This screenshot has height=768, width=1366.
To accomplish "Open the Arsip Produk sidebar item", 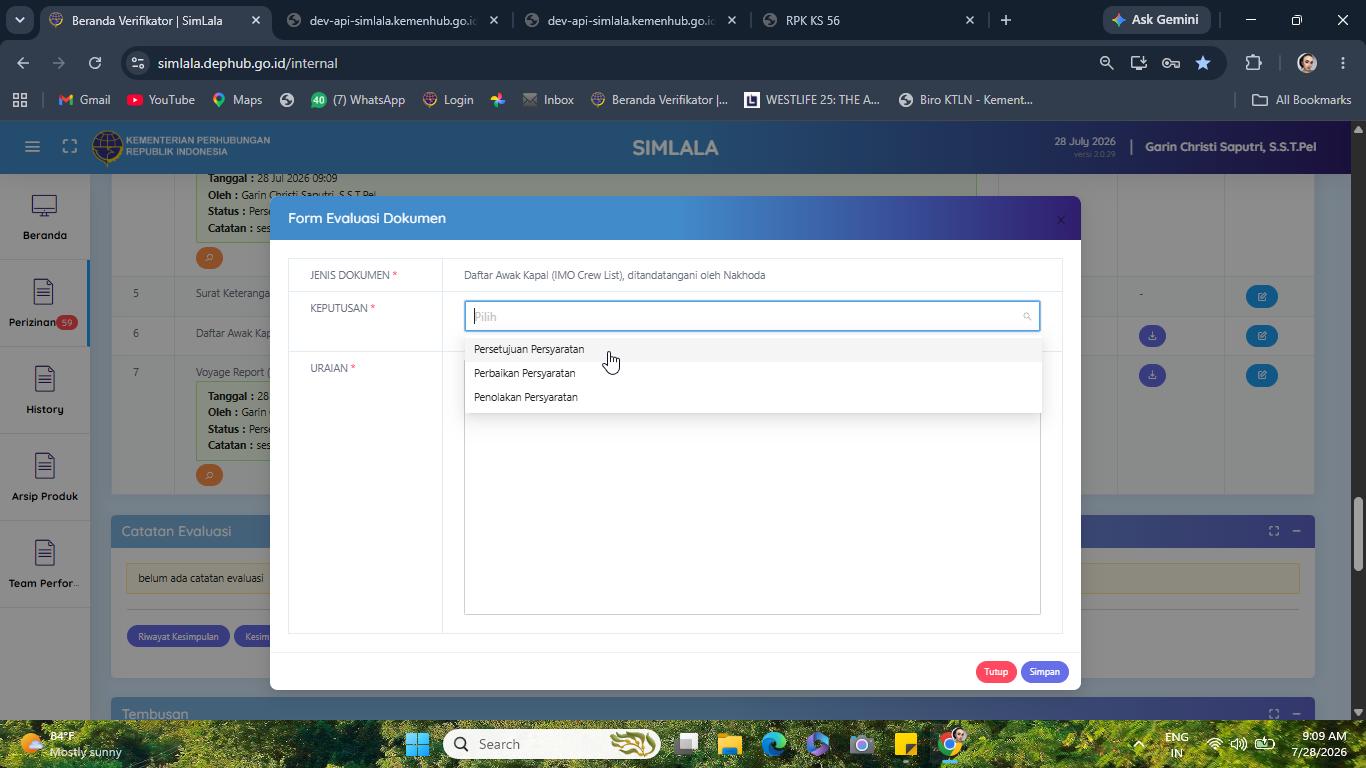I will [x=44, y=478].
